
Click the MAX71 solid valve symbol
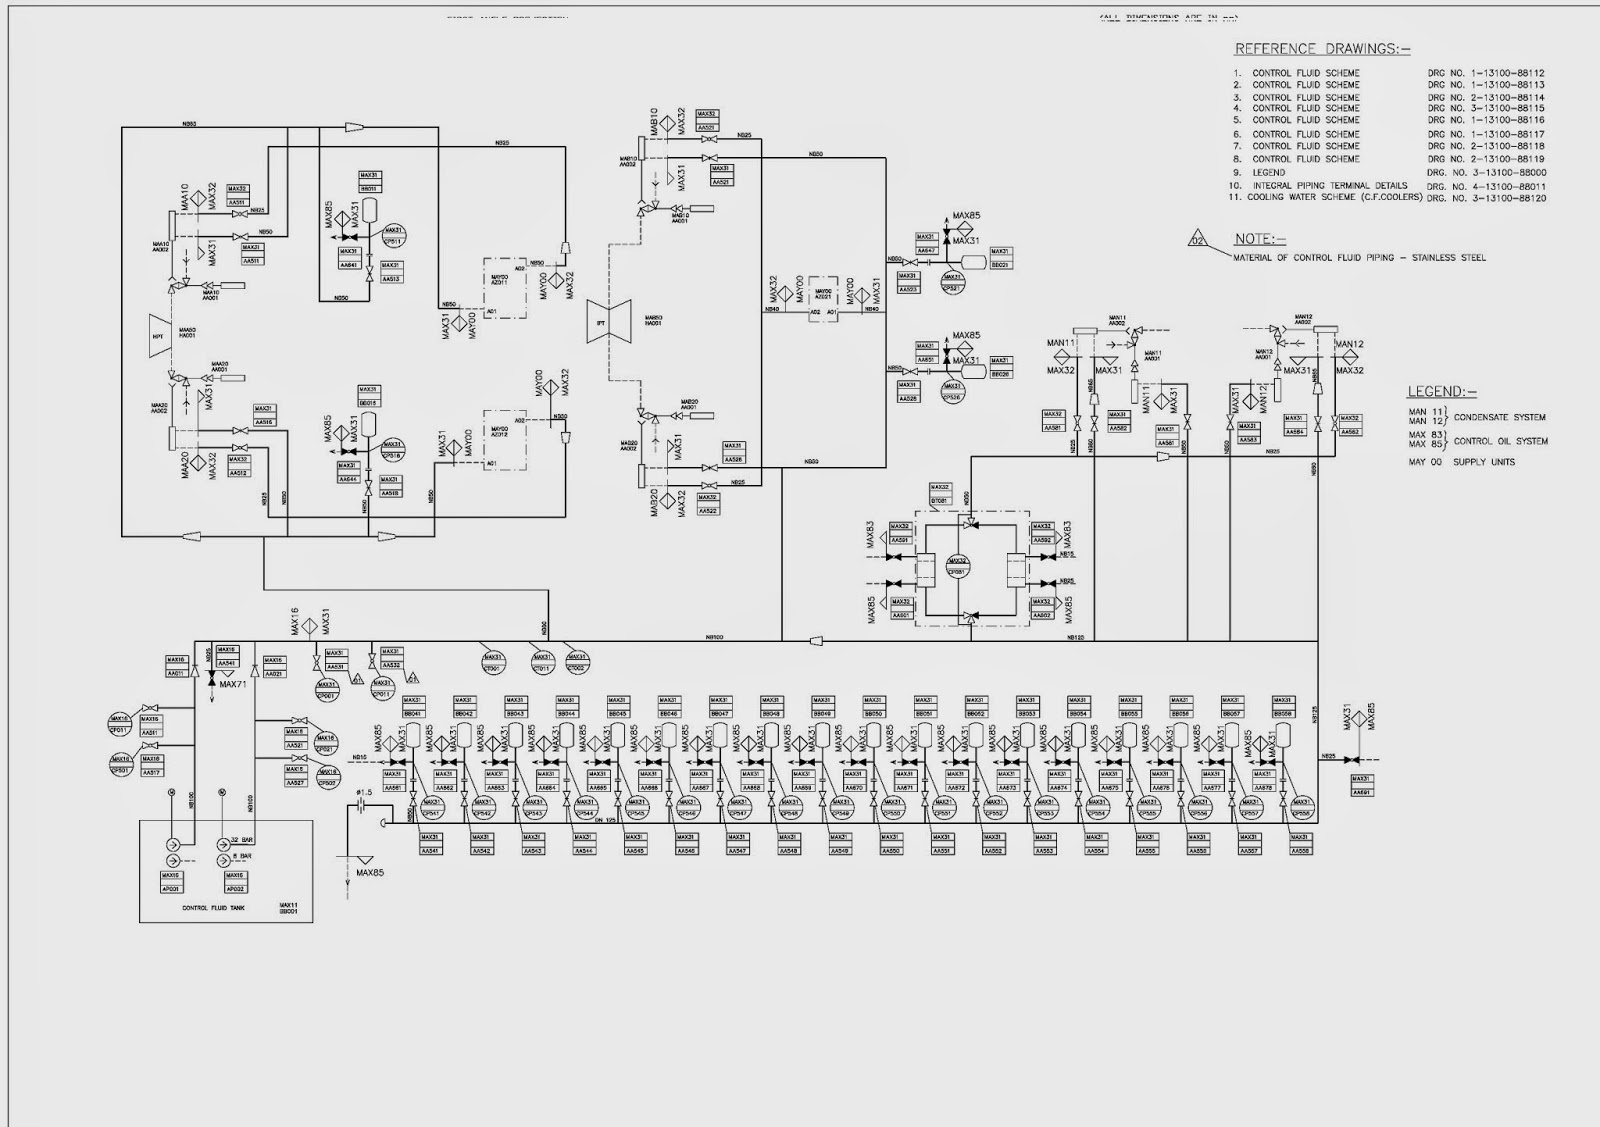coord(212,679)
